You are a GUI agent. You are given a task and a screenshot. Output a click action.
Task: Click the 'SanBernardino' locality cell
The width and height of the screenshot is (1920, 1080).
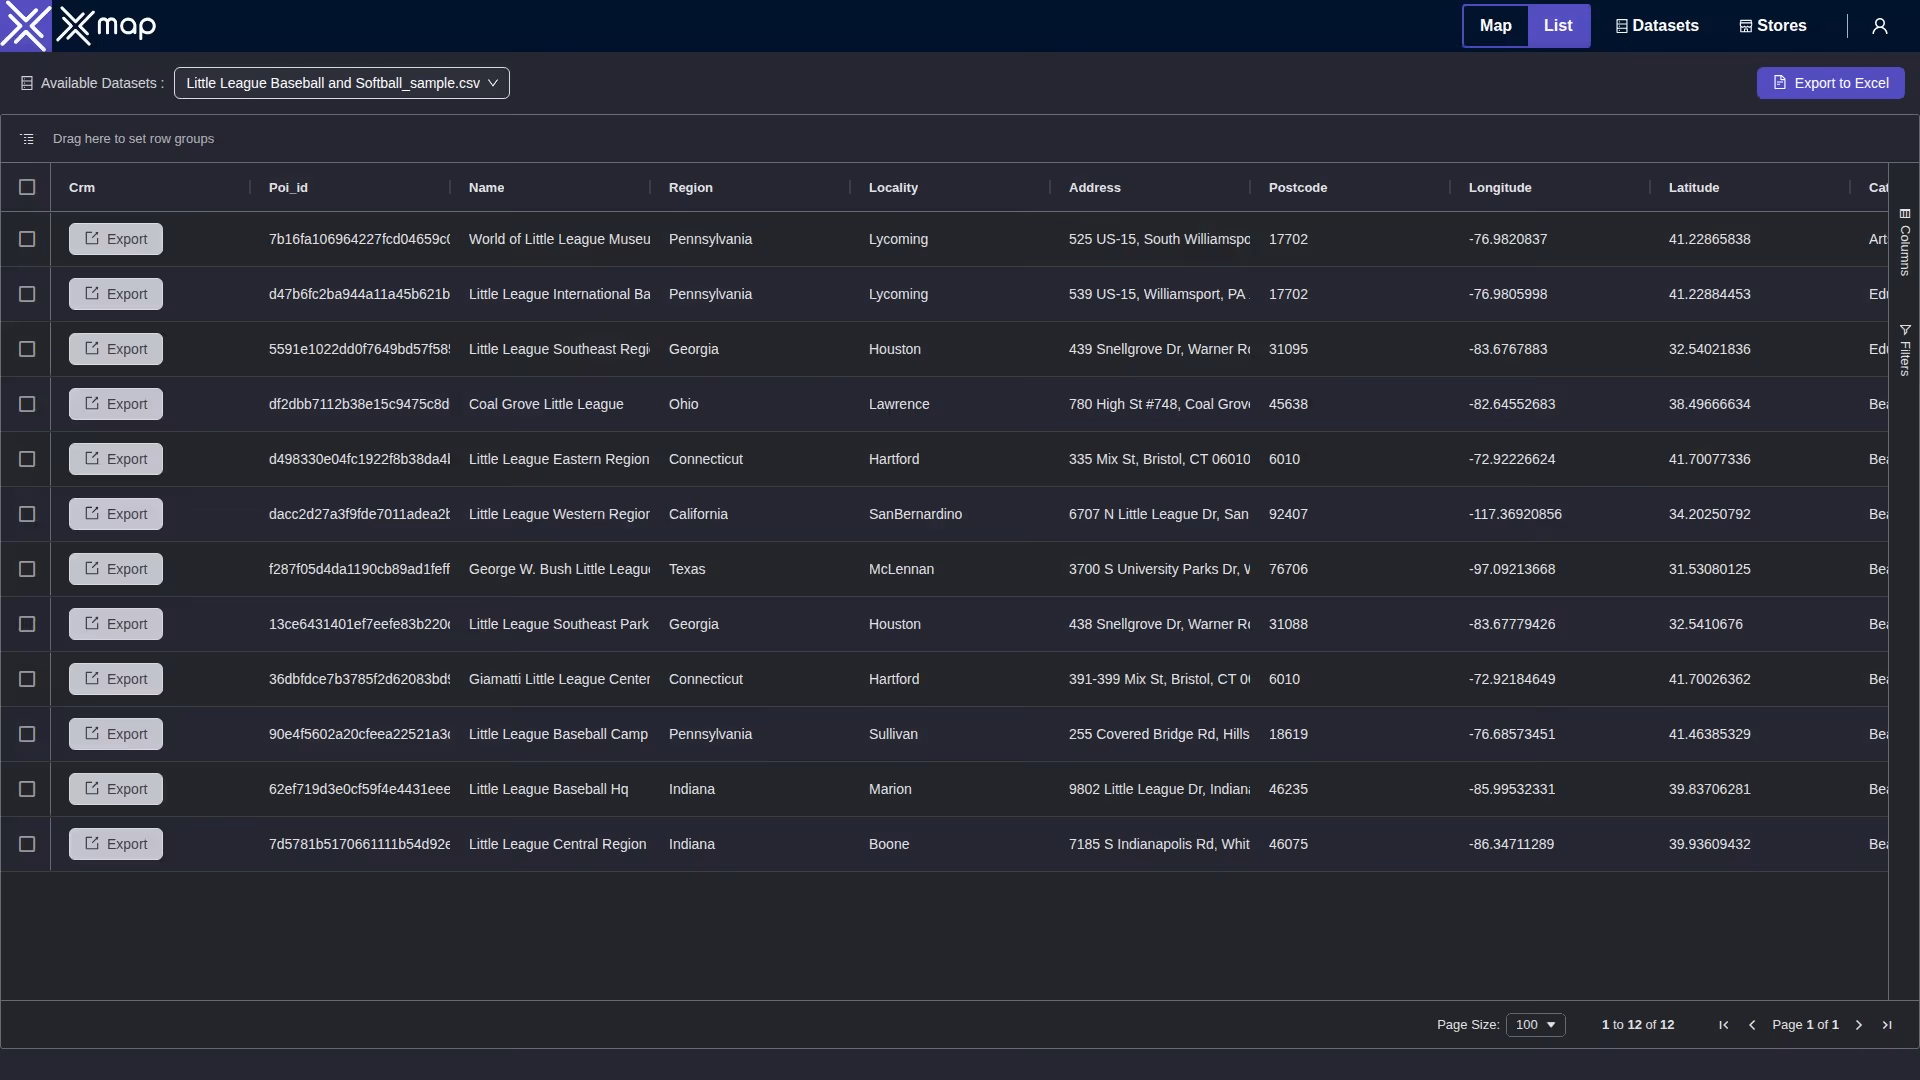point(950,514)
